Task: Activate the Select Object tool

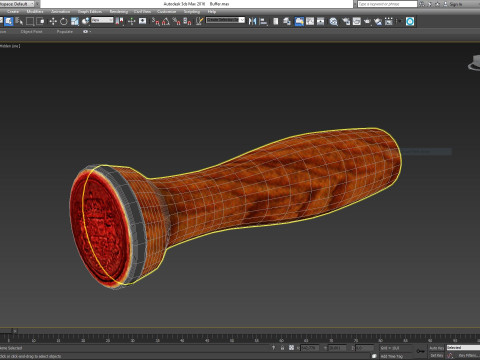Action: [8, 21]
